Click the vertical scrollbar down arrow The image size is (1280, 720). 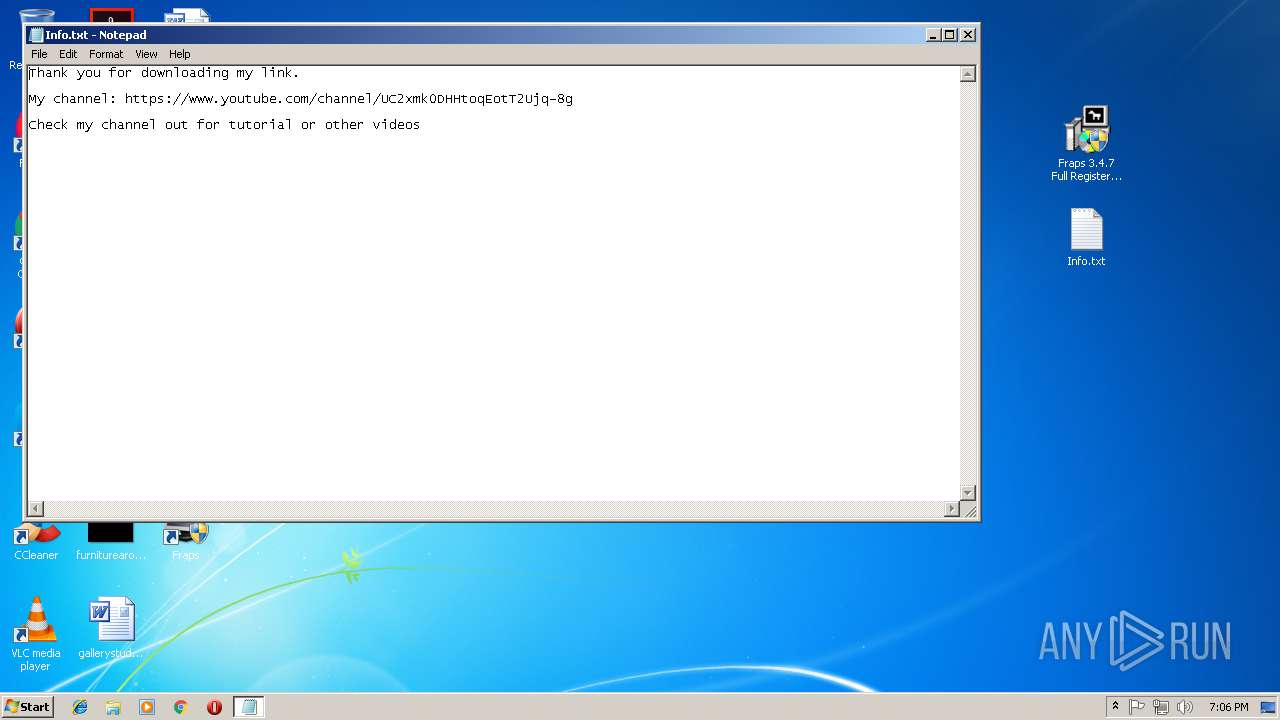click(967, 493)
